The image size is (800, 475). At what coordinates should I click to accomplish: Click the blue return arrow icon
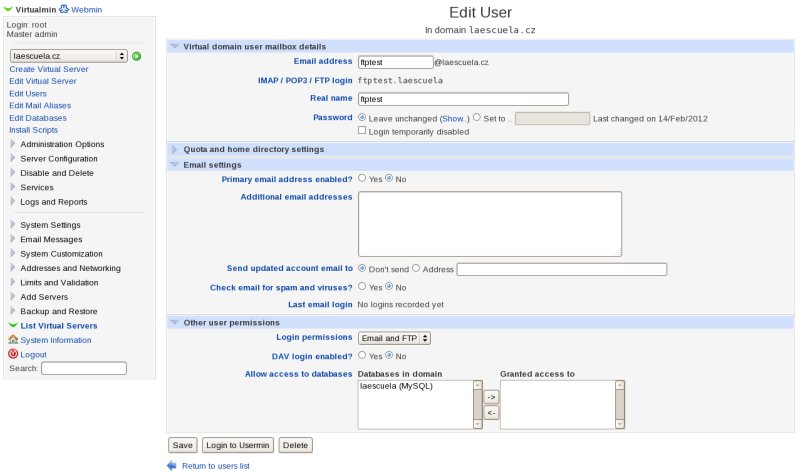coord(172,466)
